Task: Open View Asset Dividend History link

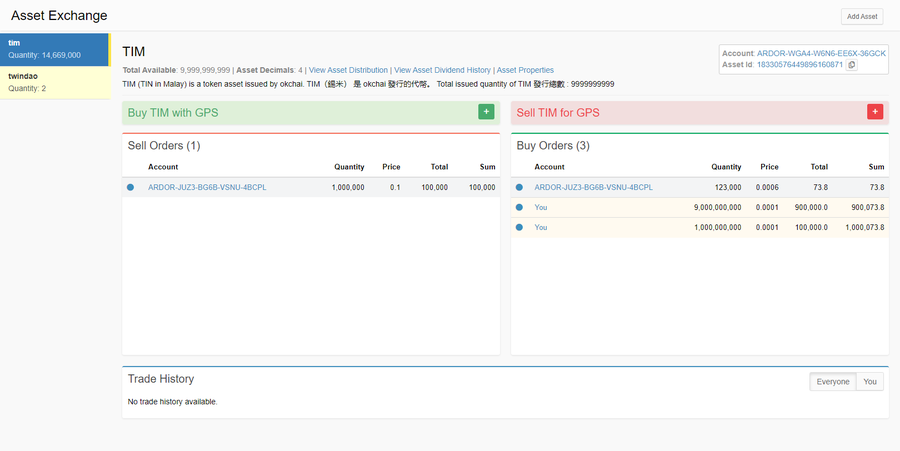Action: coord(442,70)
